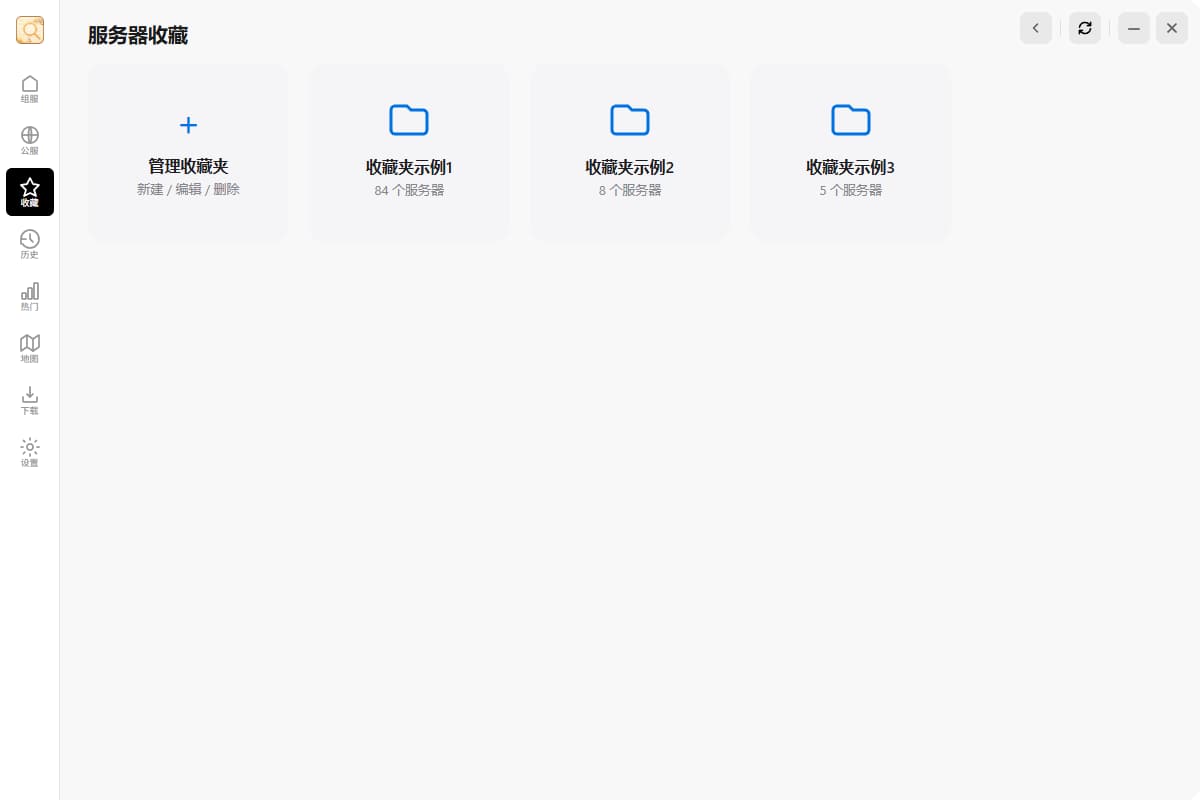
Task: Open the 地图 map section
Action: (30, 348)
